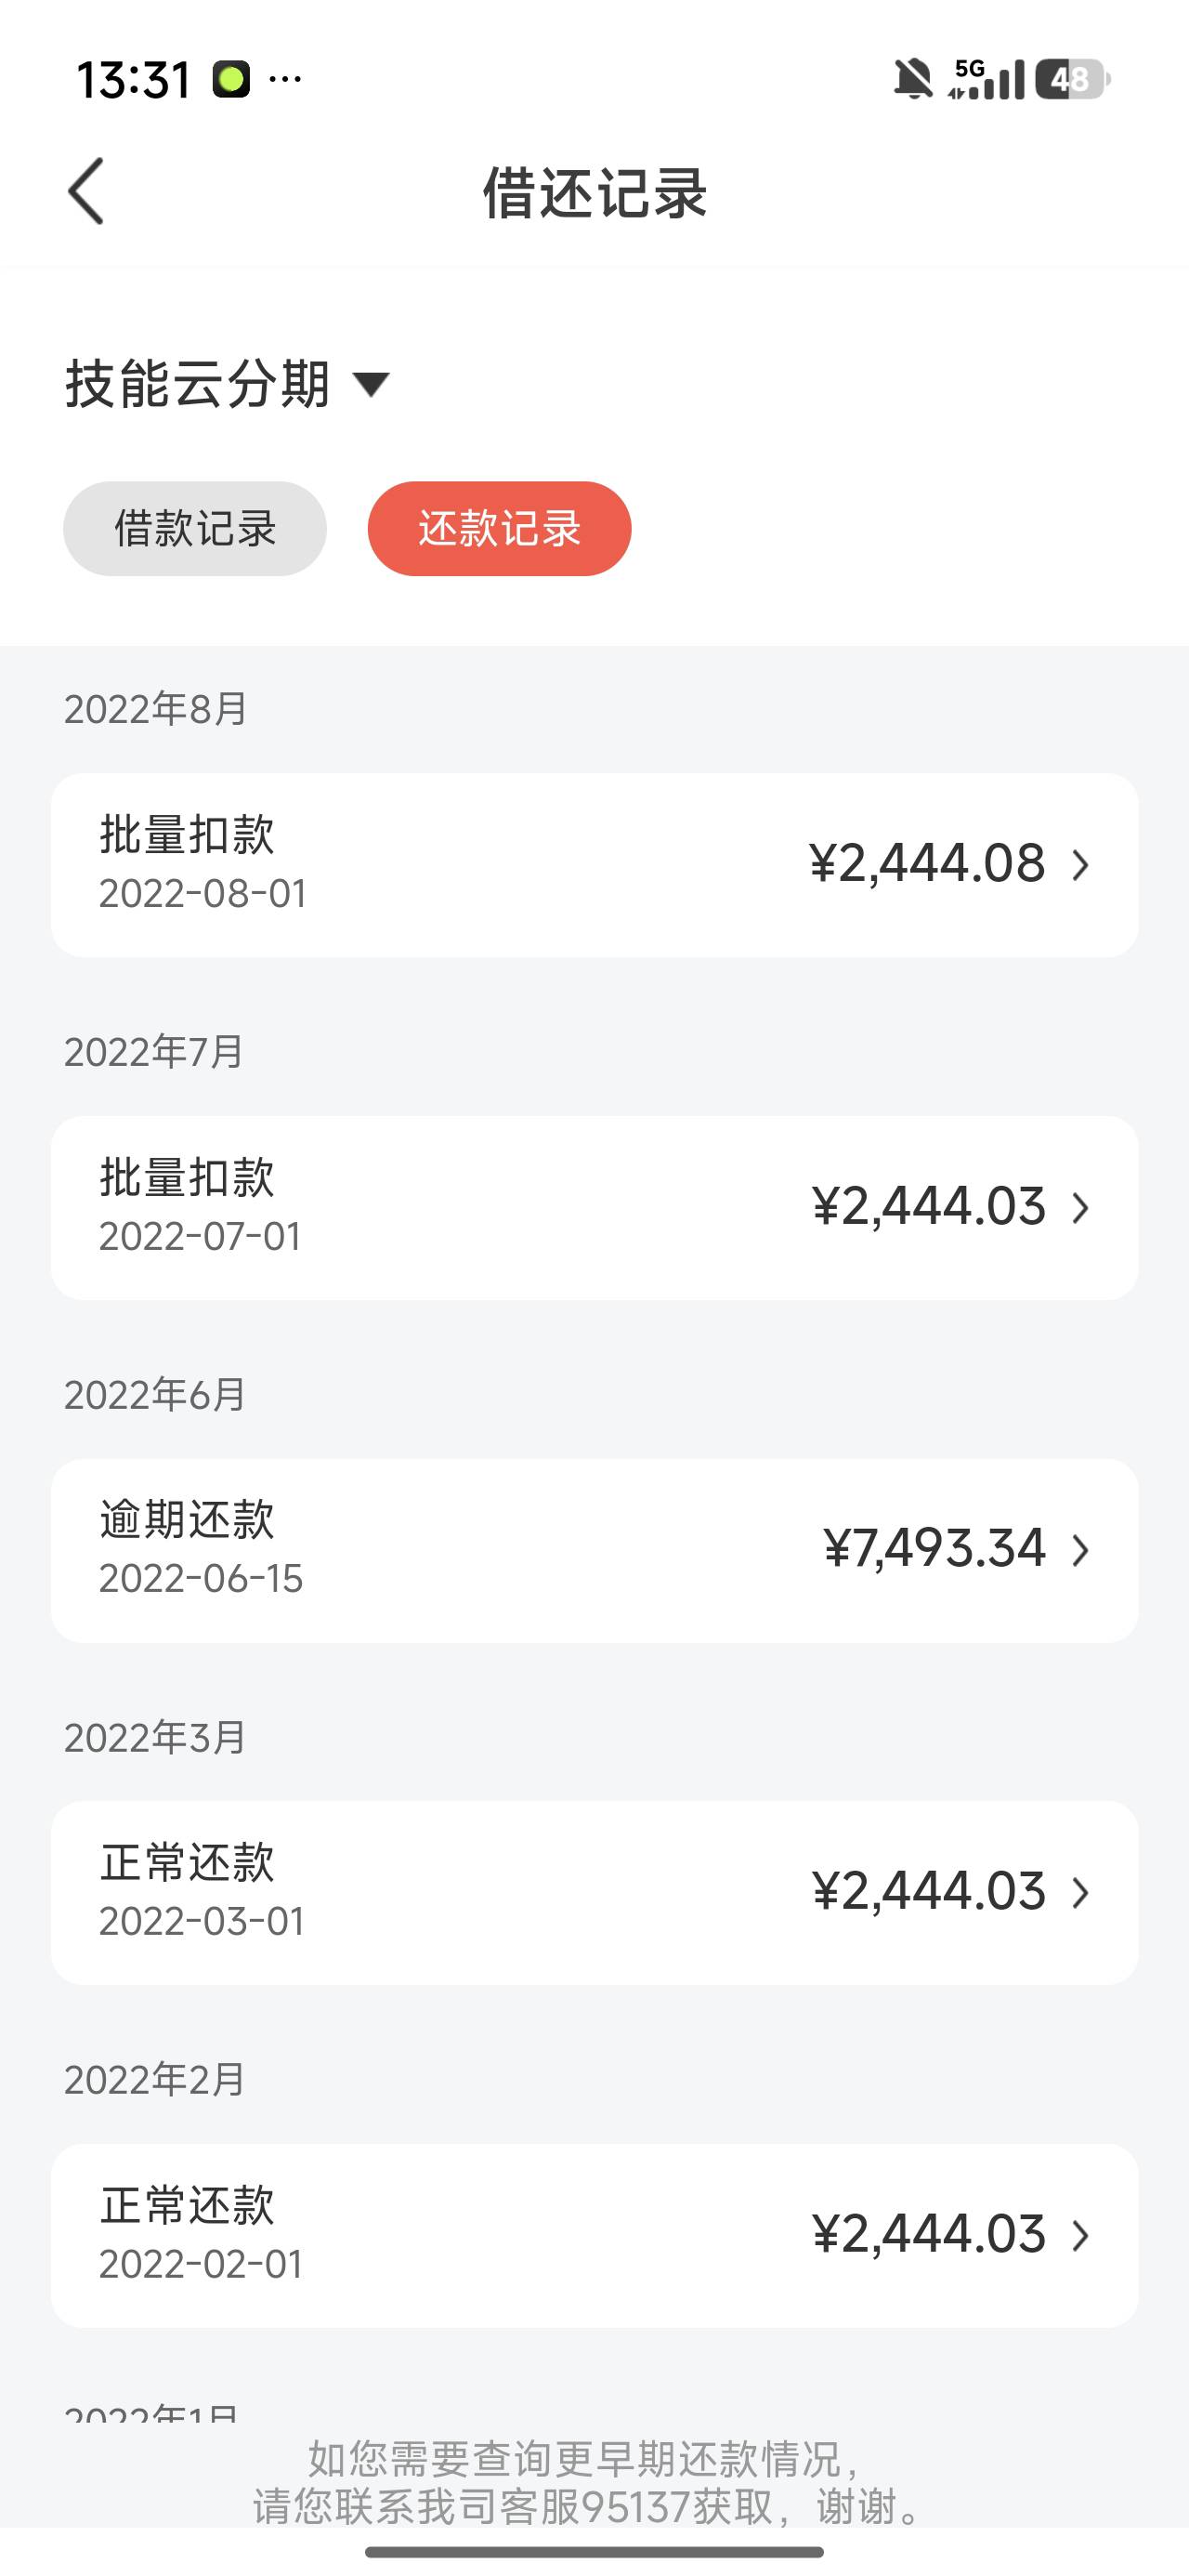
Task: Tap the muted notification bell icon
Action: tap(912, 79)
